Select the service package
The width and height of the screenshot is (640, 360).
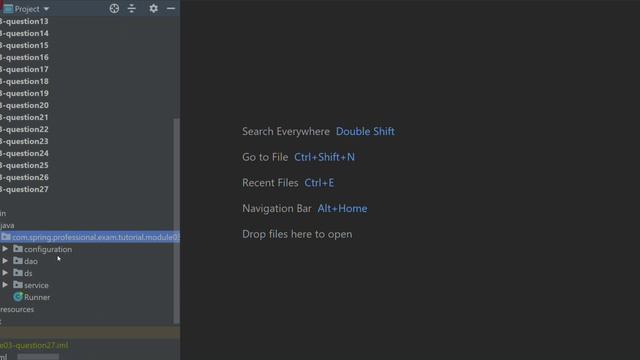[x=36, y=285]
